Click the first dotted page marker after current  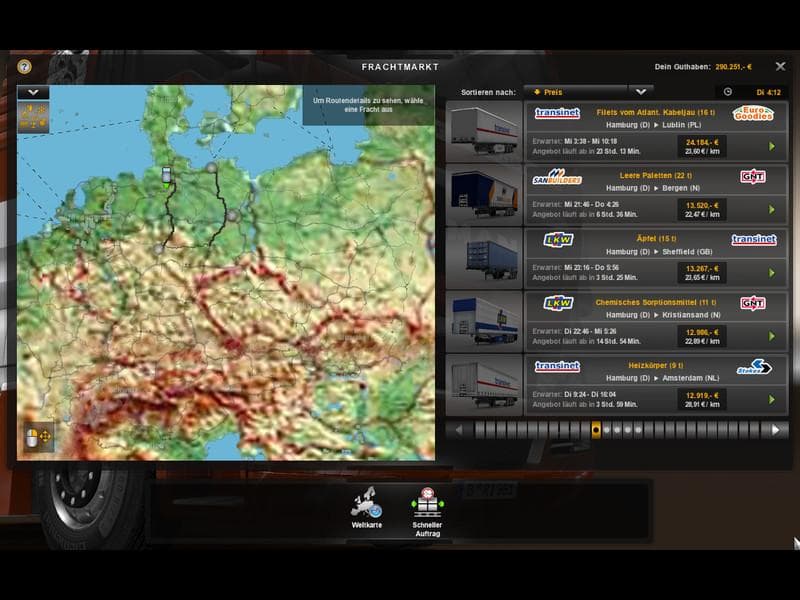tap(606, 430)
